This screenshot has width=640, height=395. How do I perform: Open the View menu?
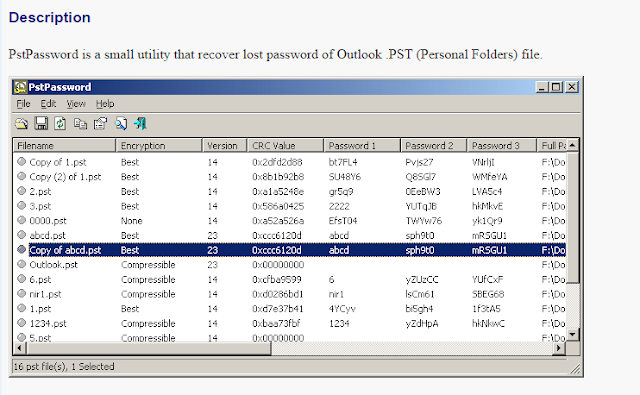(76, 104)
